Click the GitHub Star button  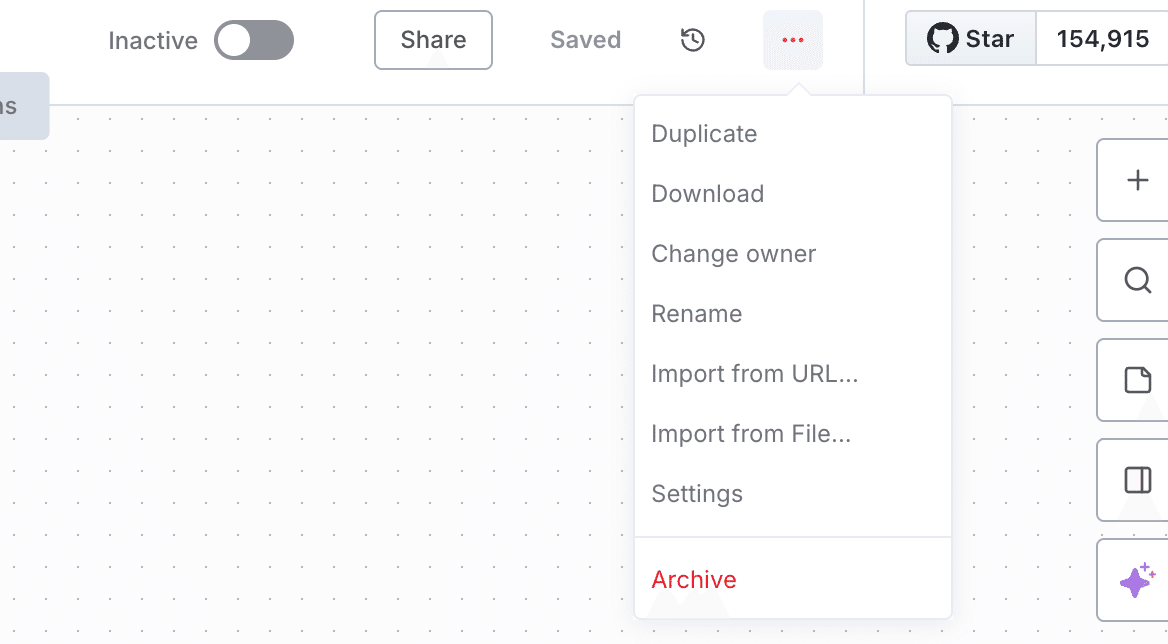click(970, 40)
